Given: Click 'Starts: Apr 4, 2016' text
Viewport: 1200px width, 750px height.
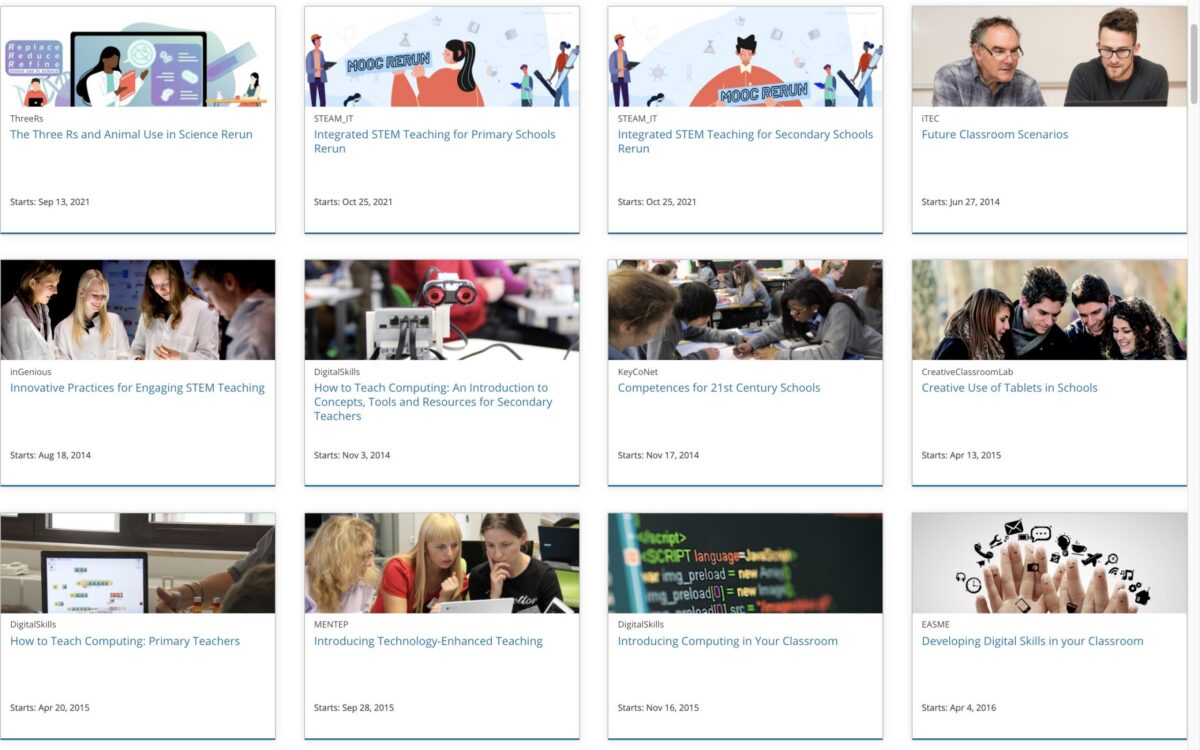Looking at the screenshot, I should (959, 708).
